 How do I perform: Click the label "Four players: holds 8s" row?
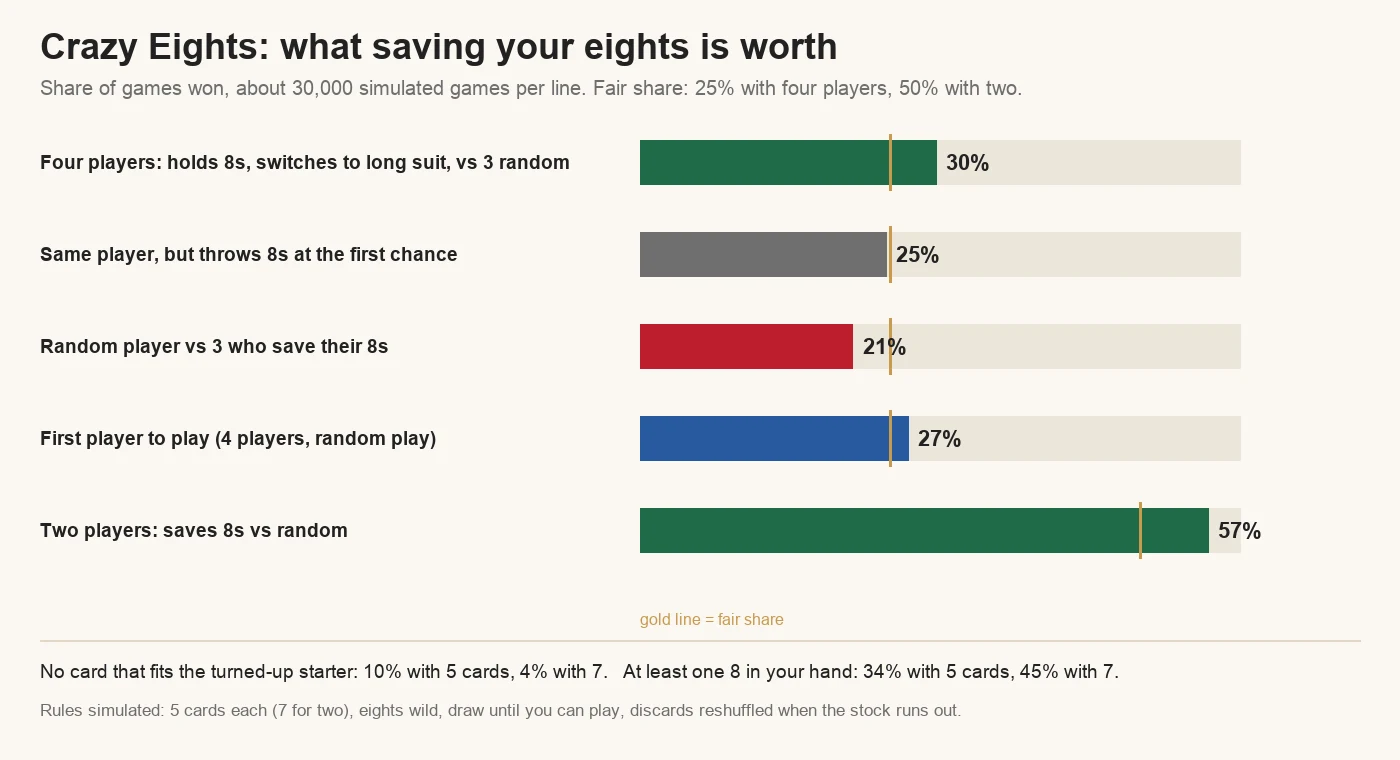pyautogui.click(x=305, y=162)
